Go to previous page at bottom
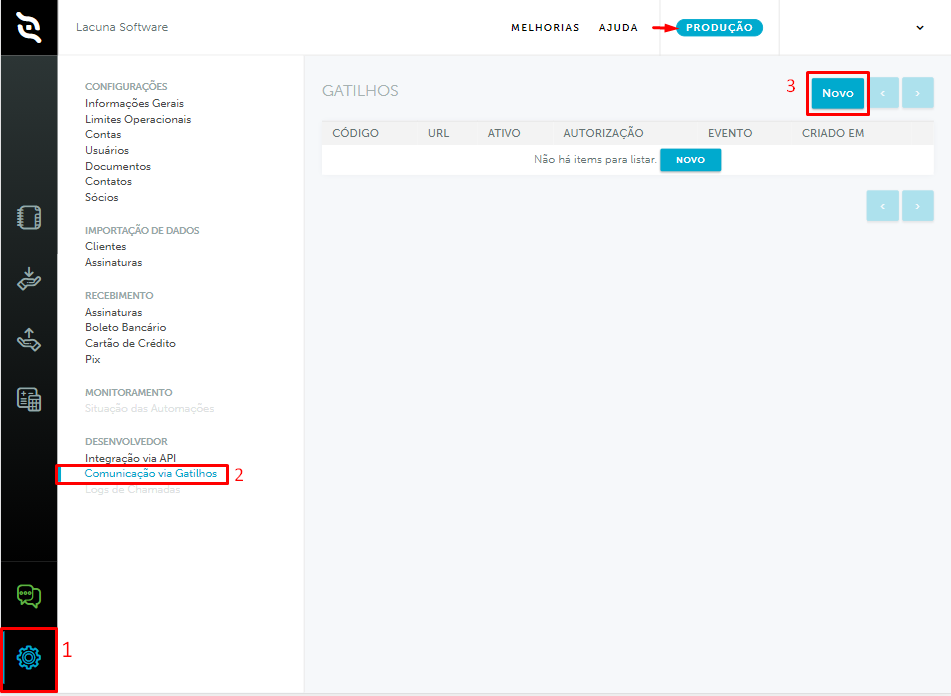The height and width of the screenshot is (696, 951). point(882,206)
